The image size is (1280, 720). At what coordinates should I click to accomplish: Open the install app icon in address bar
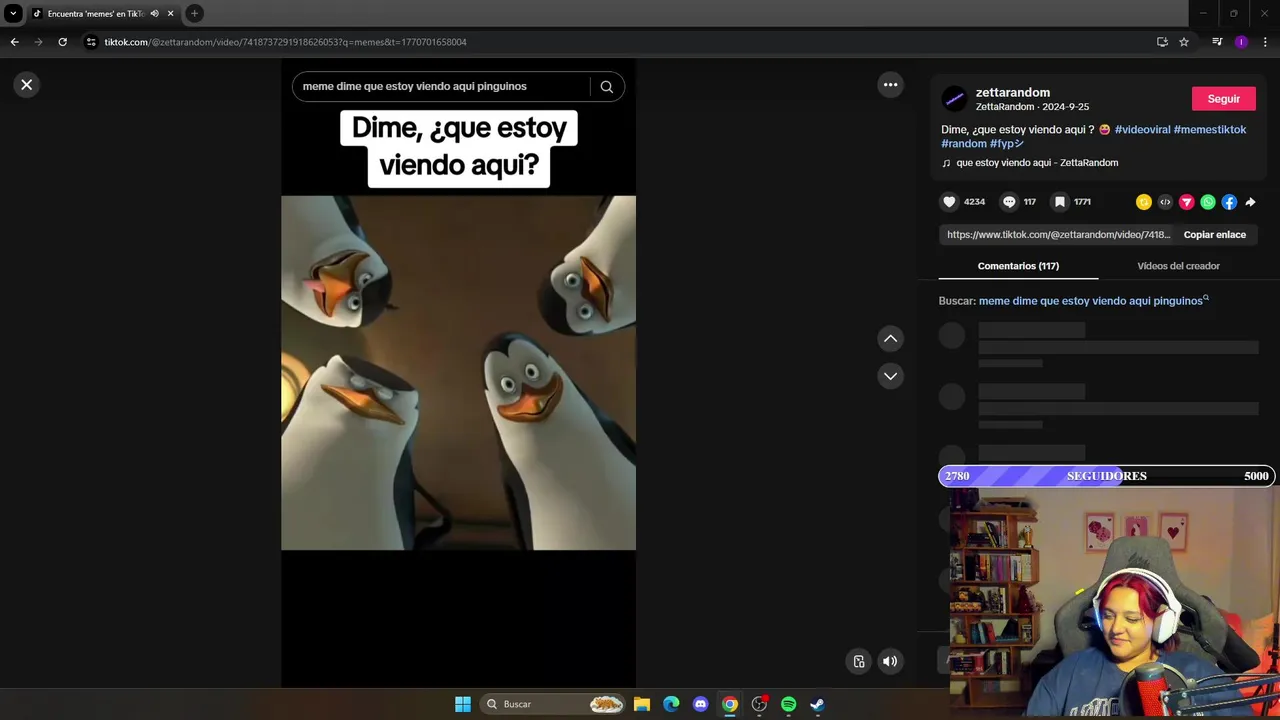[x=1162, y=42]
